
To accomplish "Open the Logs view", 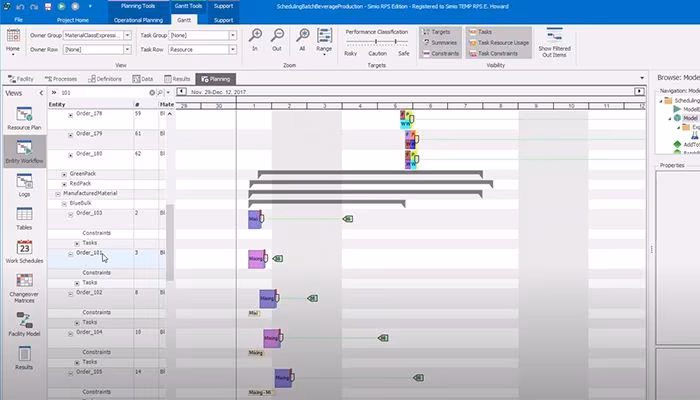I will (24, 184).
